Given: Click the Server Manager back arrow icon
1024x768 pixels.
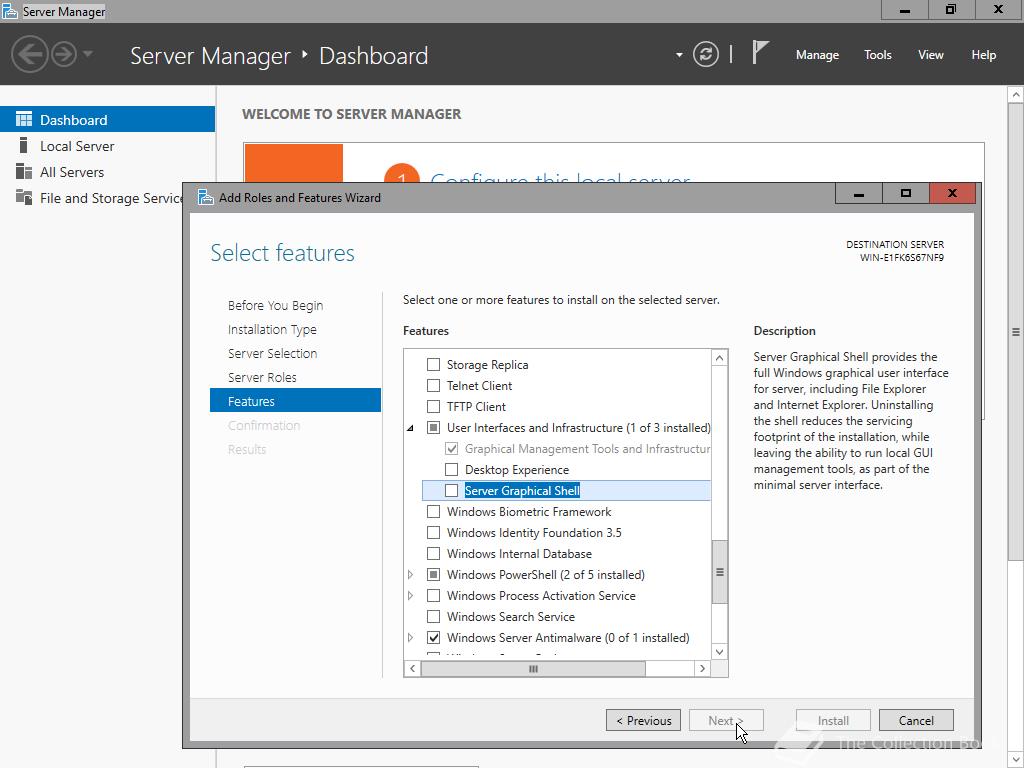Looking at the screenshot, I should click(29, 54).
